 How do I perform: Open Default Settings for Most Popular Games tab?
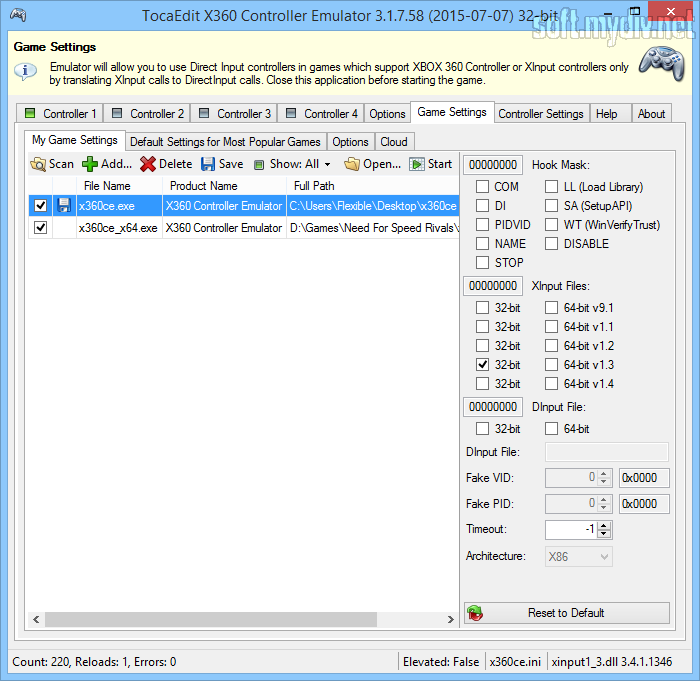click(225, 142)
